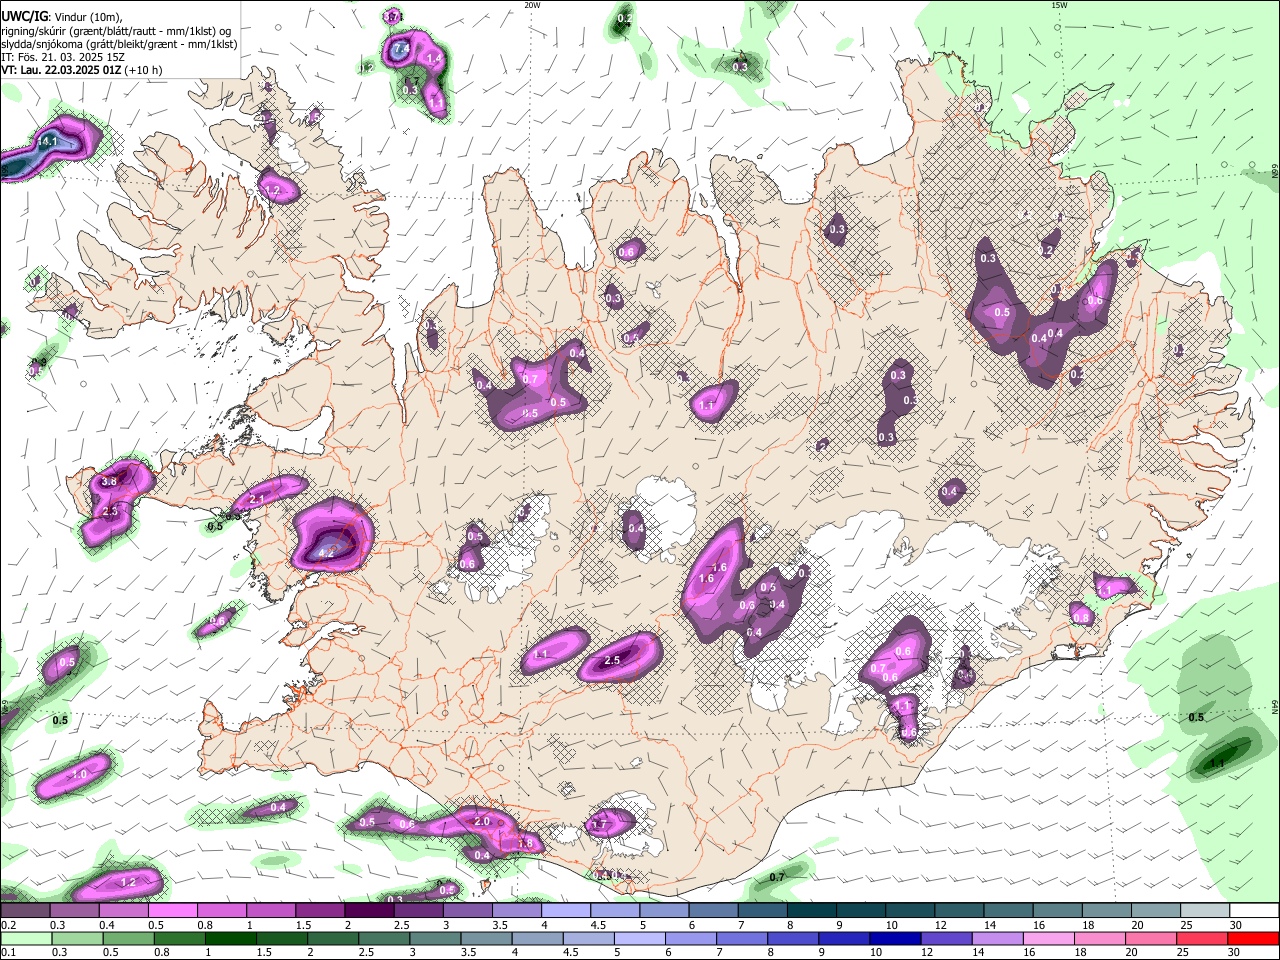1280x960 pixels.
Task: Pick the dusky mauve snow swatch at 0.2
Action: click(x=25, y=911)
